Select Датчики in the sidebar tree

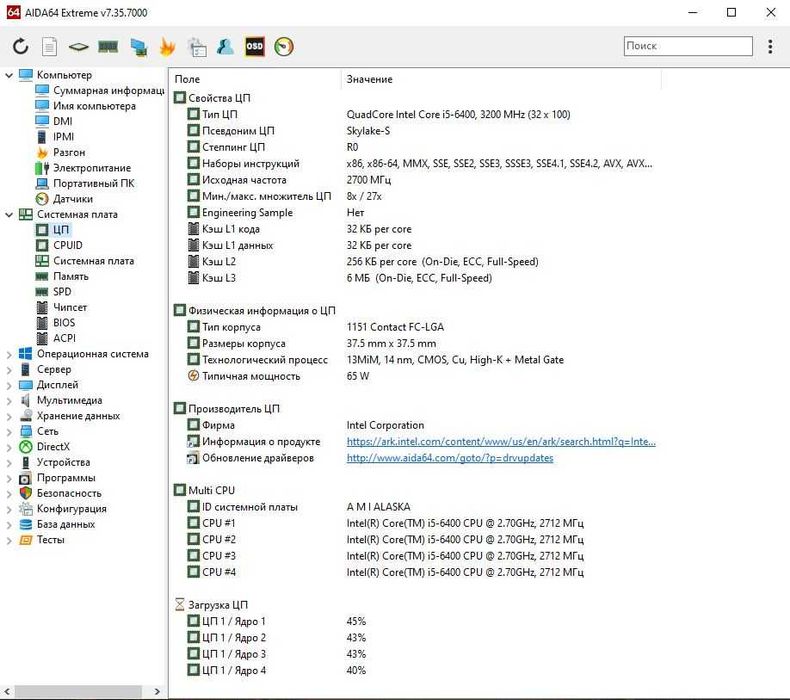click(x=73, y=199)
